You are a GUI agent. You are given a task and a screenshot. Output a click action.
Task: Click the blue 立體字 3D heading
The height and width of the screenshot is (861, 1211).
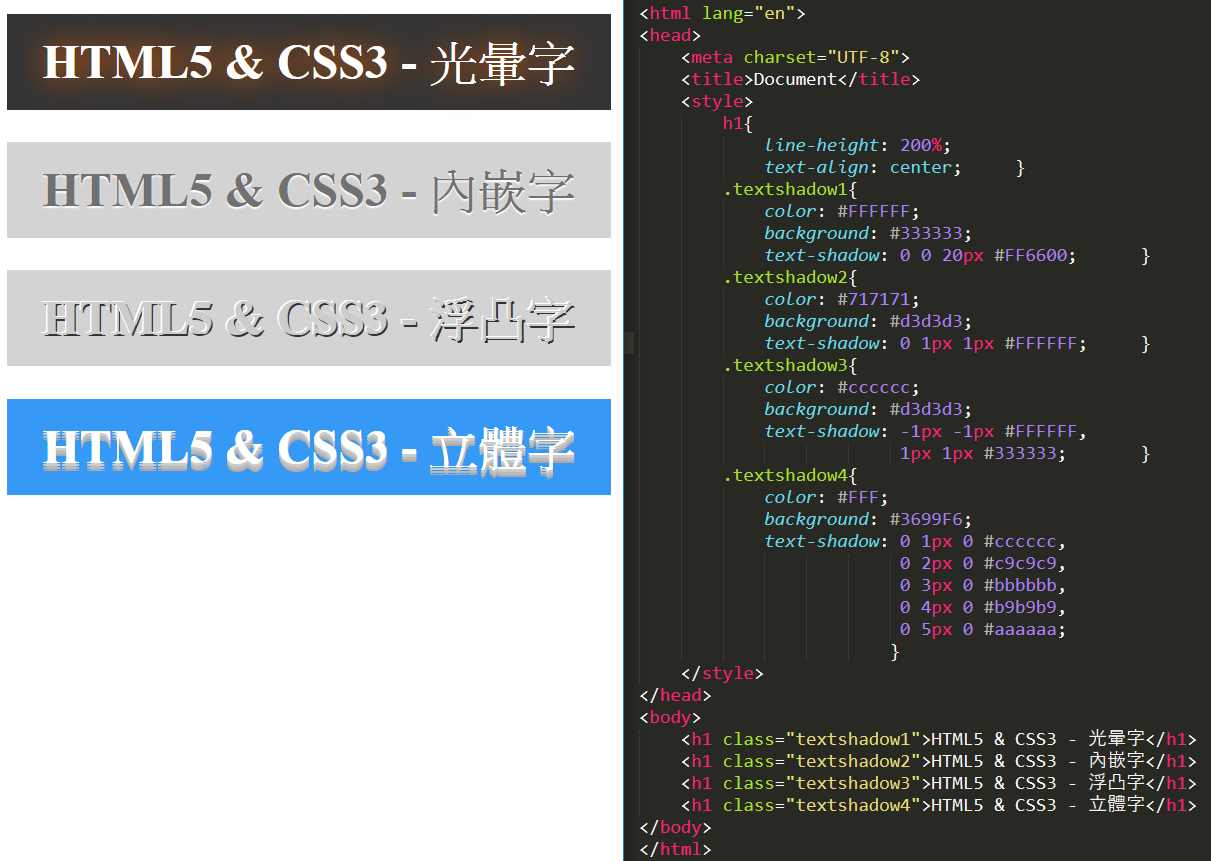coord(308,448)
